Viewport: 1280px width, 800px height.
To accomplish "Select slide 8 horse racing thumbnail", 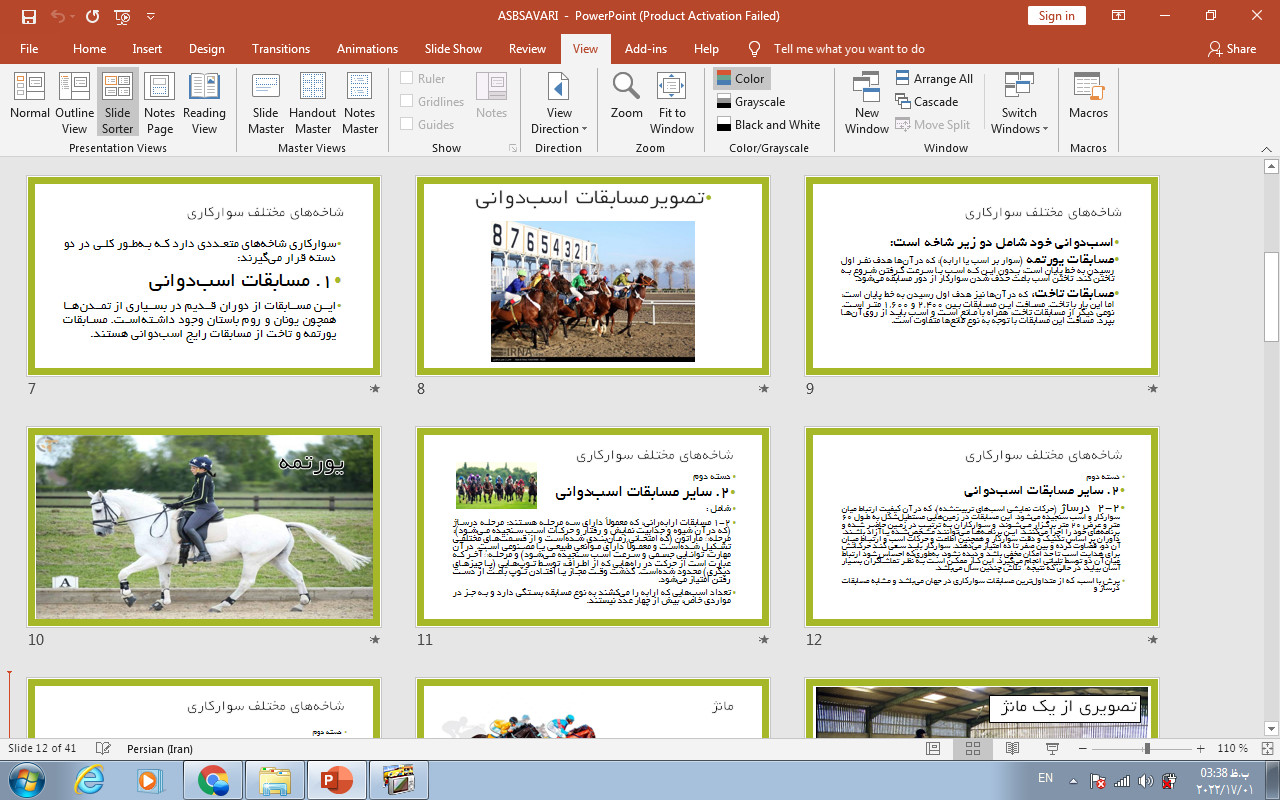I will point(593,276).
